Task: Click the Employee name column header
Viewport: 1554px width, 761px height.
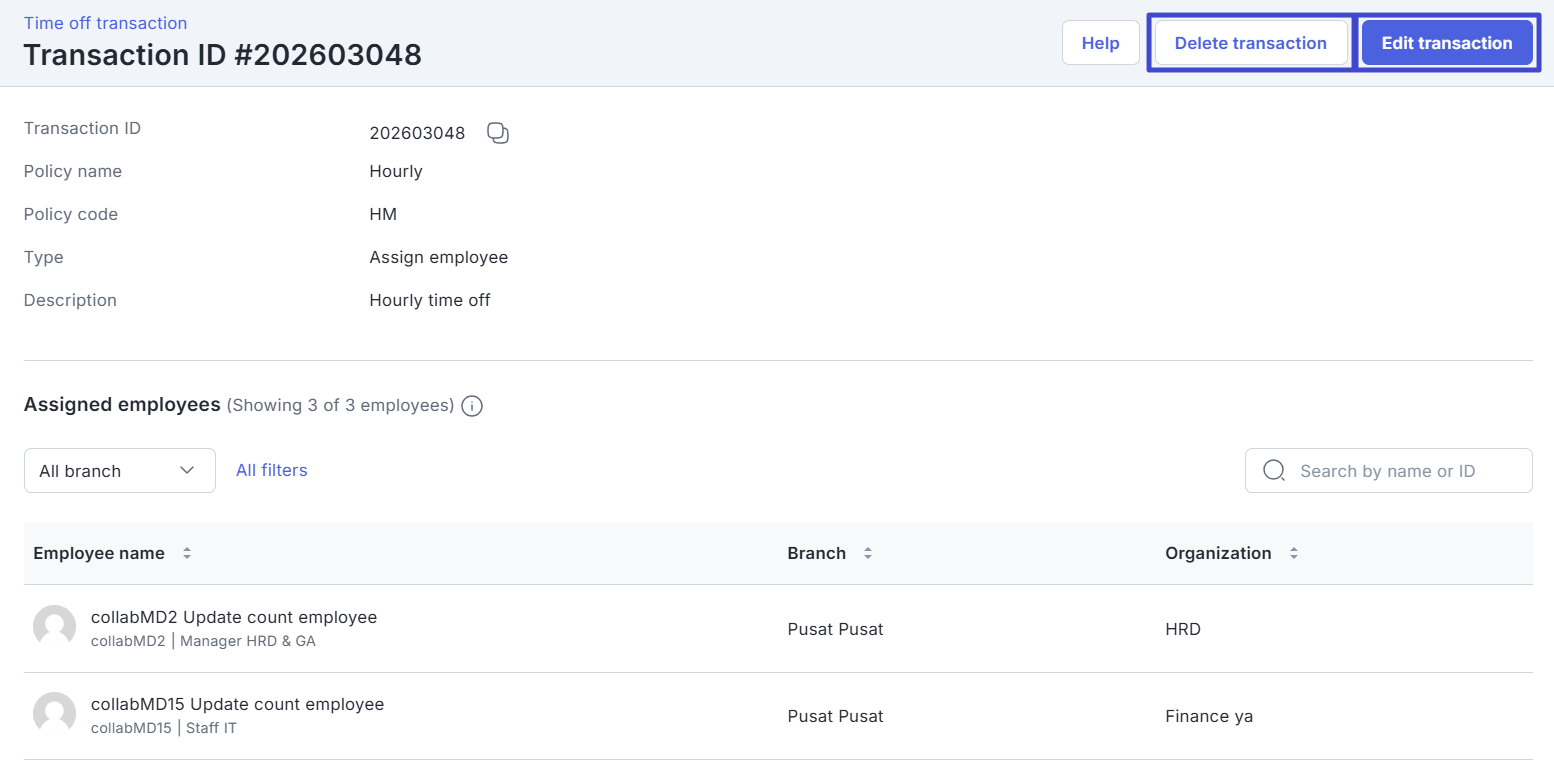Action: coord(99,553)
